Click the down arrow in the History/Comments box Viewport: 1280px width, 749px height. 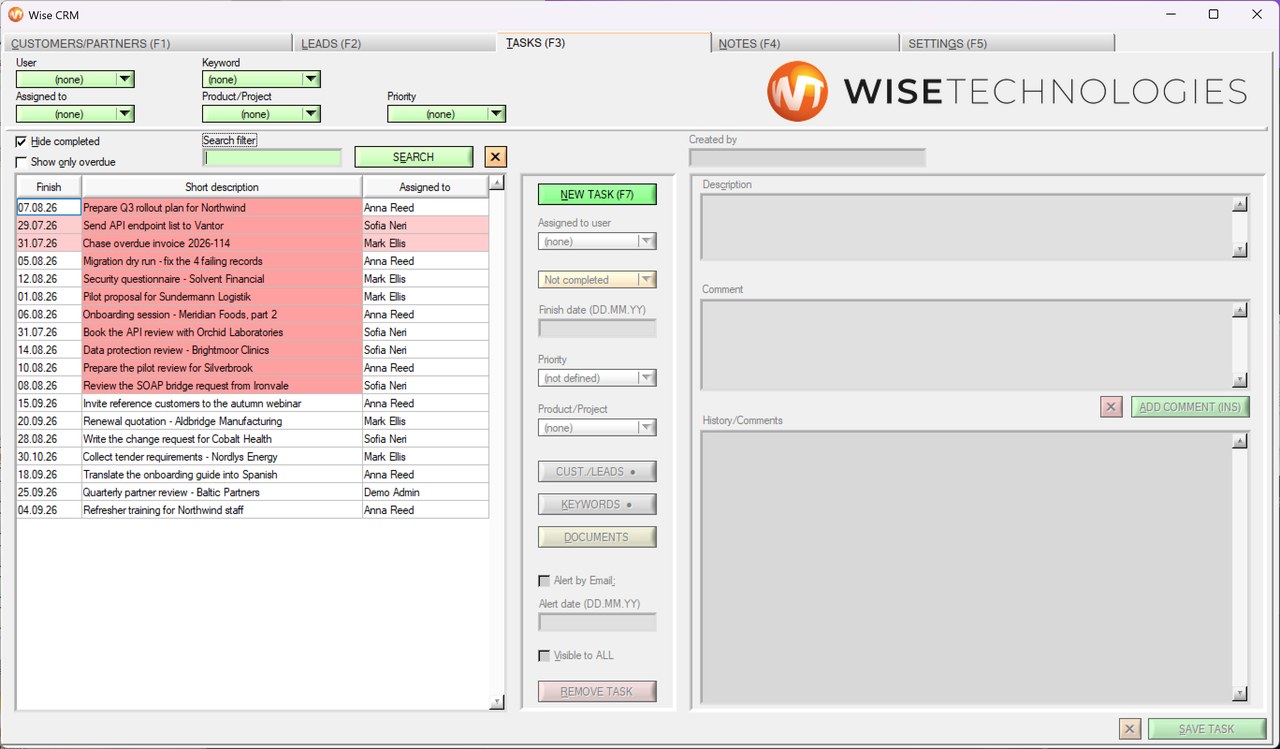tap(1240, 694)
